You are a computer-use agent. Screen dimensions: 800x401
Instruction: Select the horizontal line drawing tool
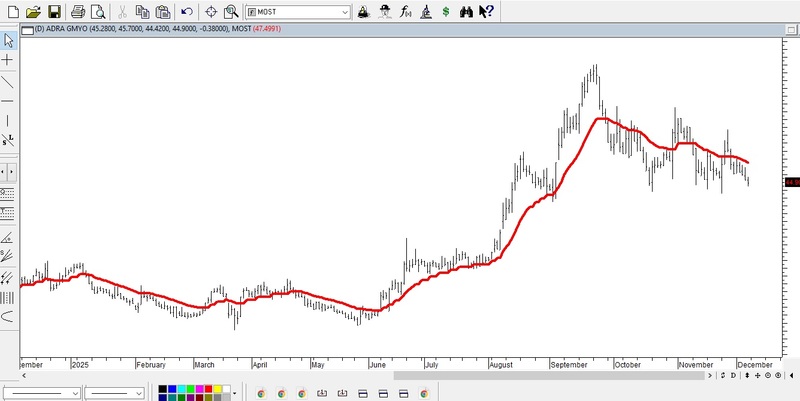[x=8, y=101]
